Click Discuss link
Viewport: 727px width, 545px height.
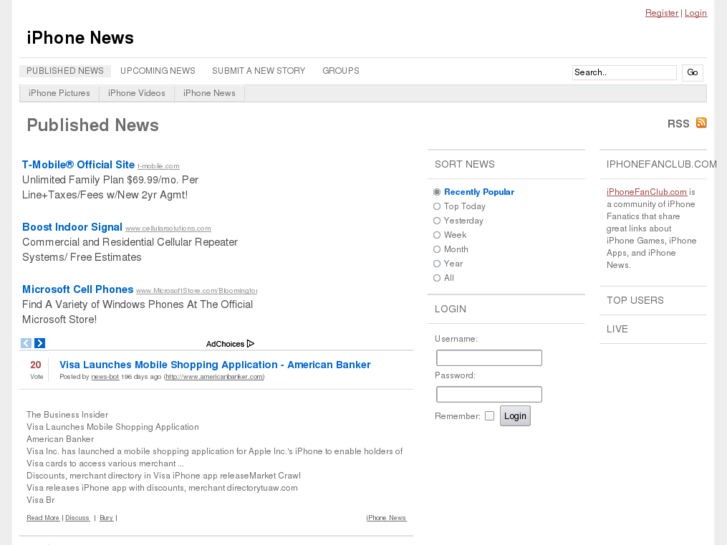[x=77, y=518]
